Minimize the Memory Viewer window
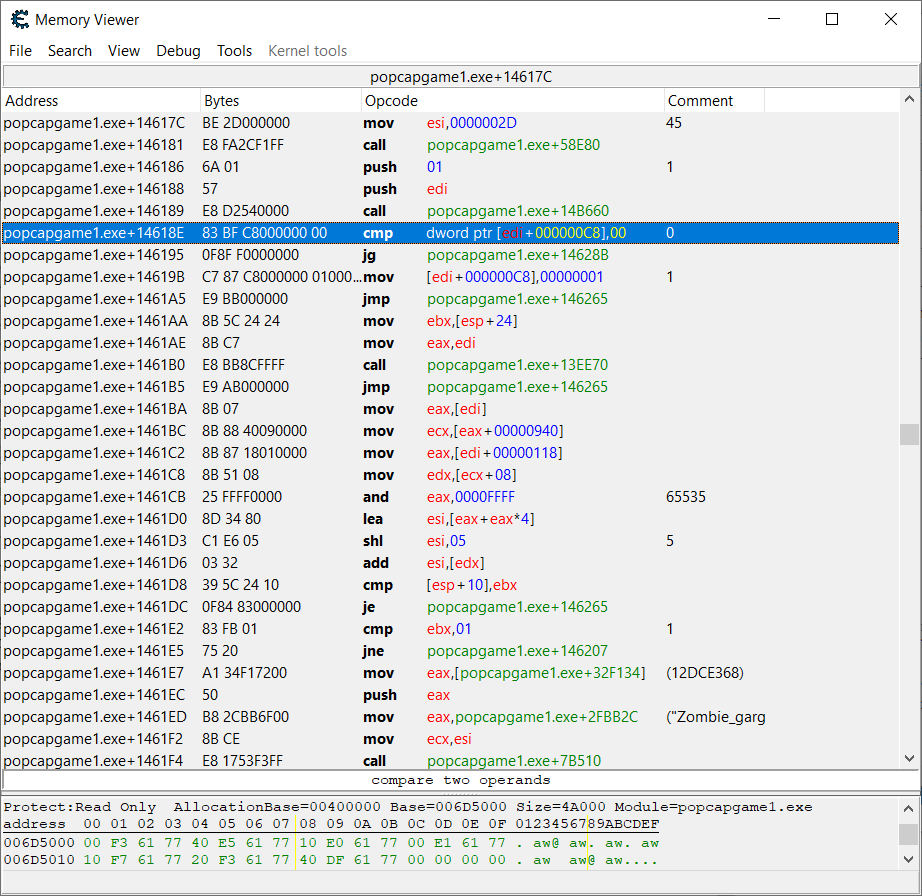The image size is (922, 896). (x=774, y=19)
